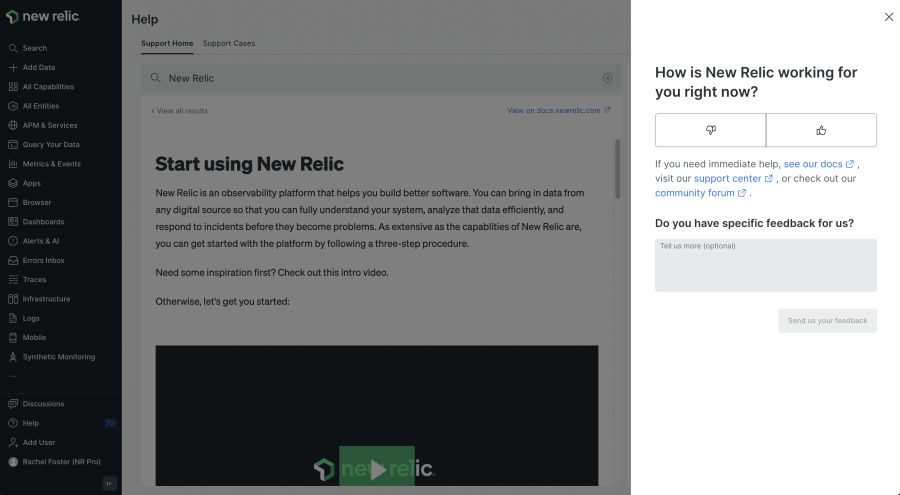Go back via 'View all results'
The height and width of the screenshot is (495, 900).
[x=180, y=111]
